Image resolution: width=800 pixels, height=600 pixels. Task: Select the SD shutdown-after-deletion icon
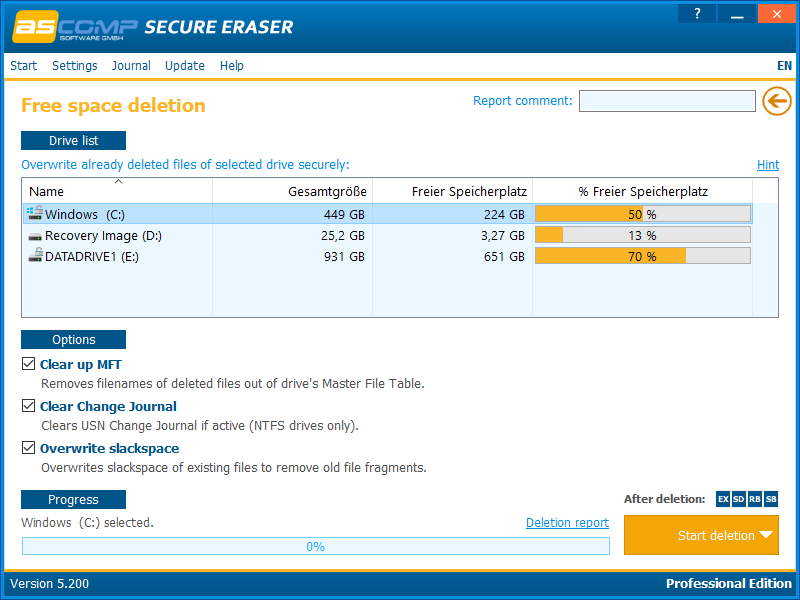pos(738,499)
